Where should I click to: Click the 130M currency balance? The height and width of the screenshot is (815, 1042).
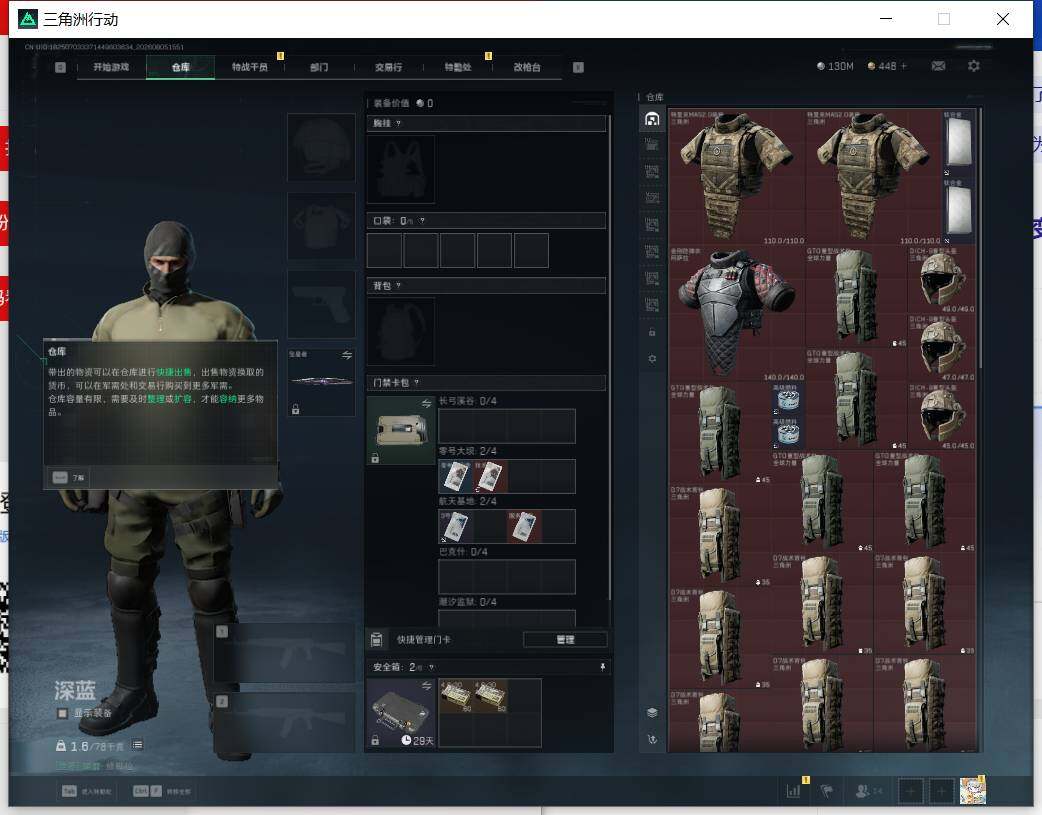tap(835, 66)
